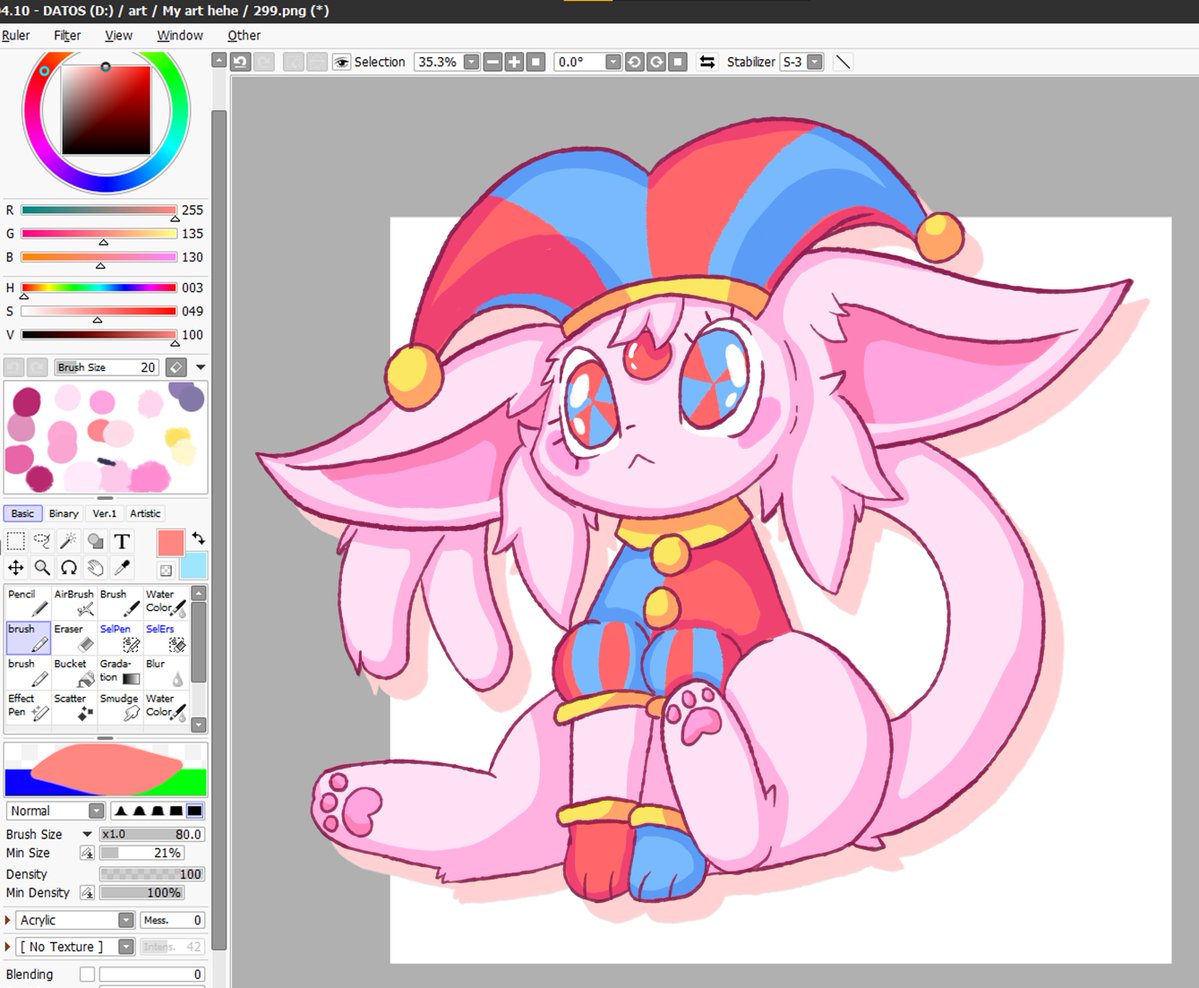Screen dimensions: 1199x988
Task: Select the Shape tool
Action: [95, 541]
